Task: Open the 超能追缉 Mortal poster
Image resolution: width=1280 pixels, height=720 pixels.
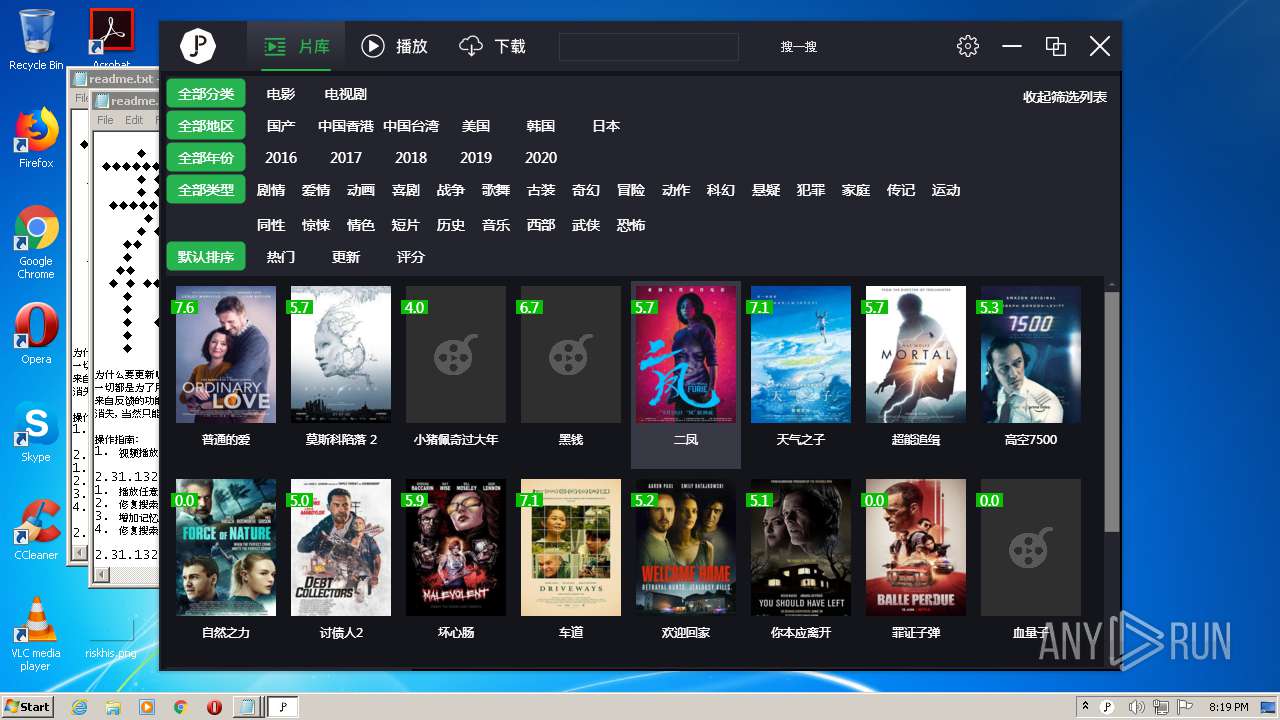Action: tap(916, 354)
